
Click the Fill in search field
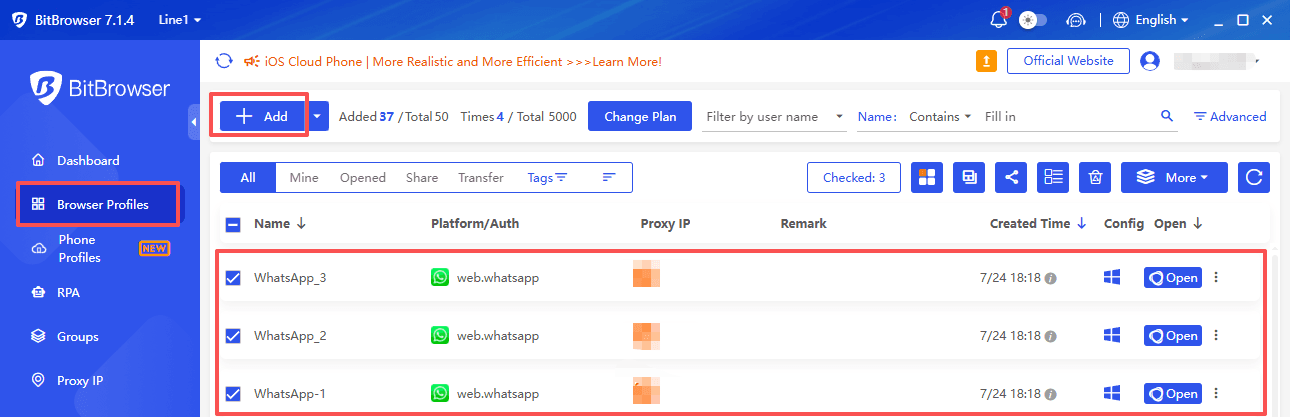click(x=1065, y=116)
